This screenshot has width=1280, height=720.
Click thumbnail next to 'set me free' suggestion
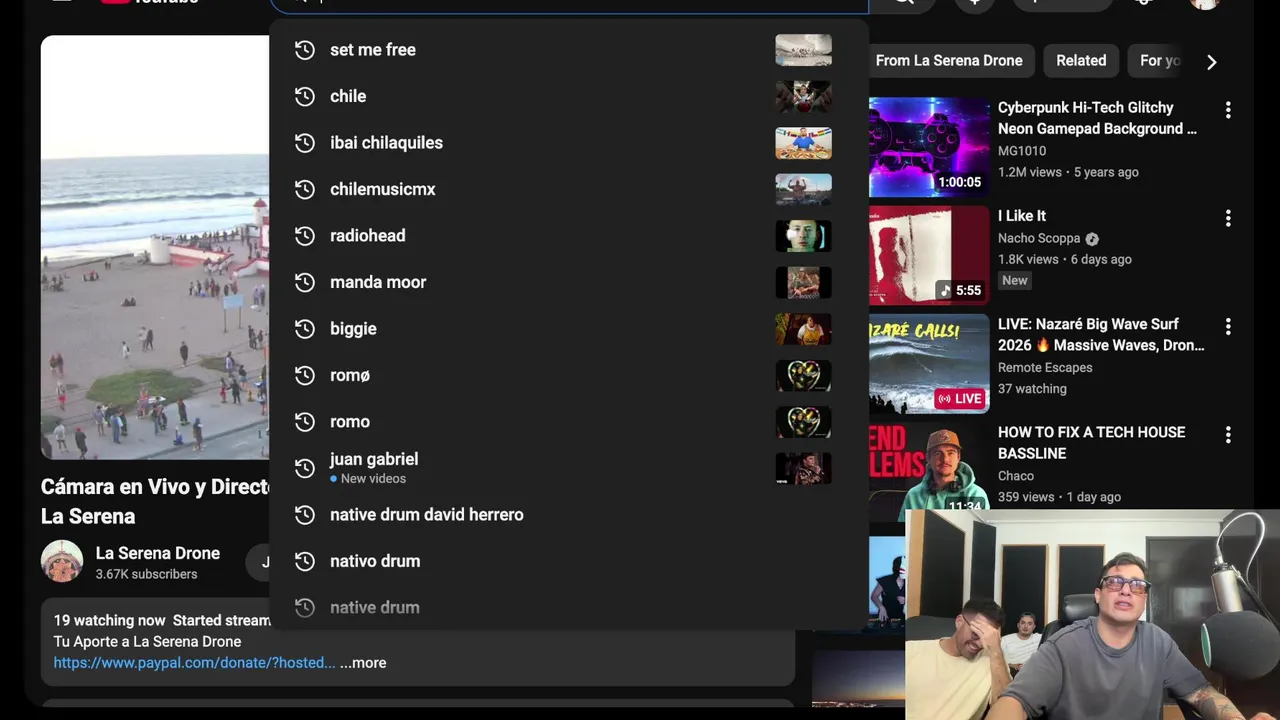[803, 50]
